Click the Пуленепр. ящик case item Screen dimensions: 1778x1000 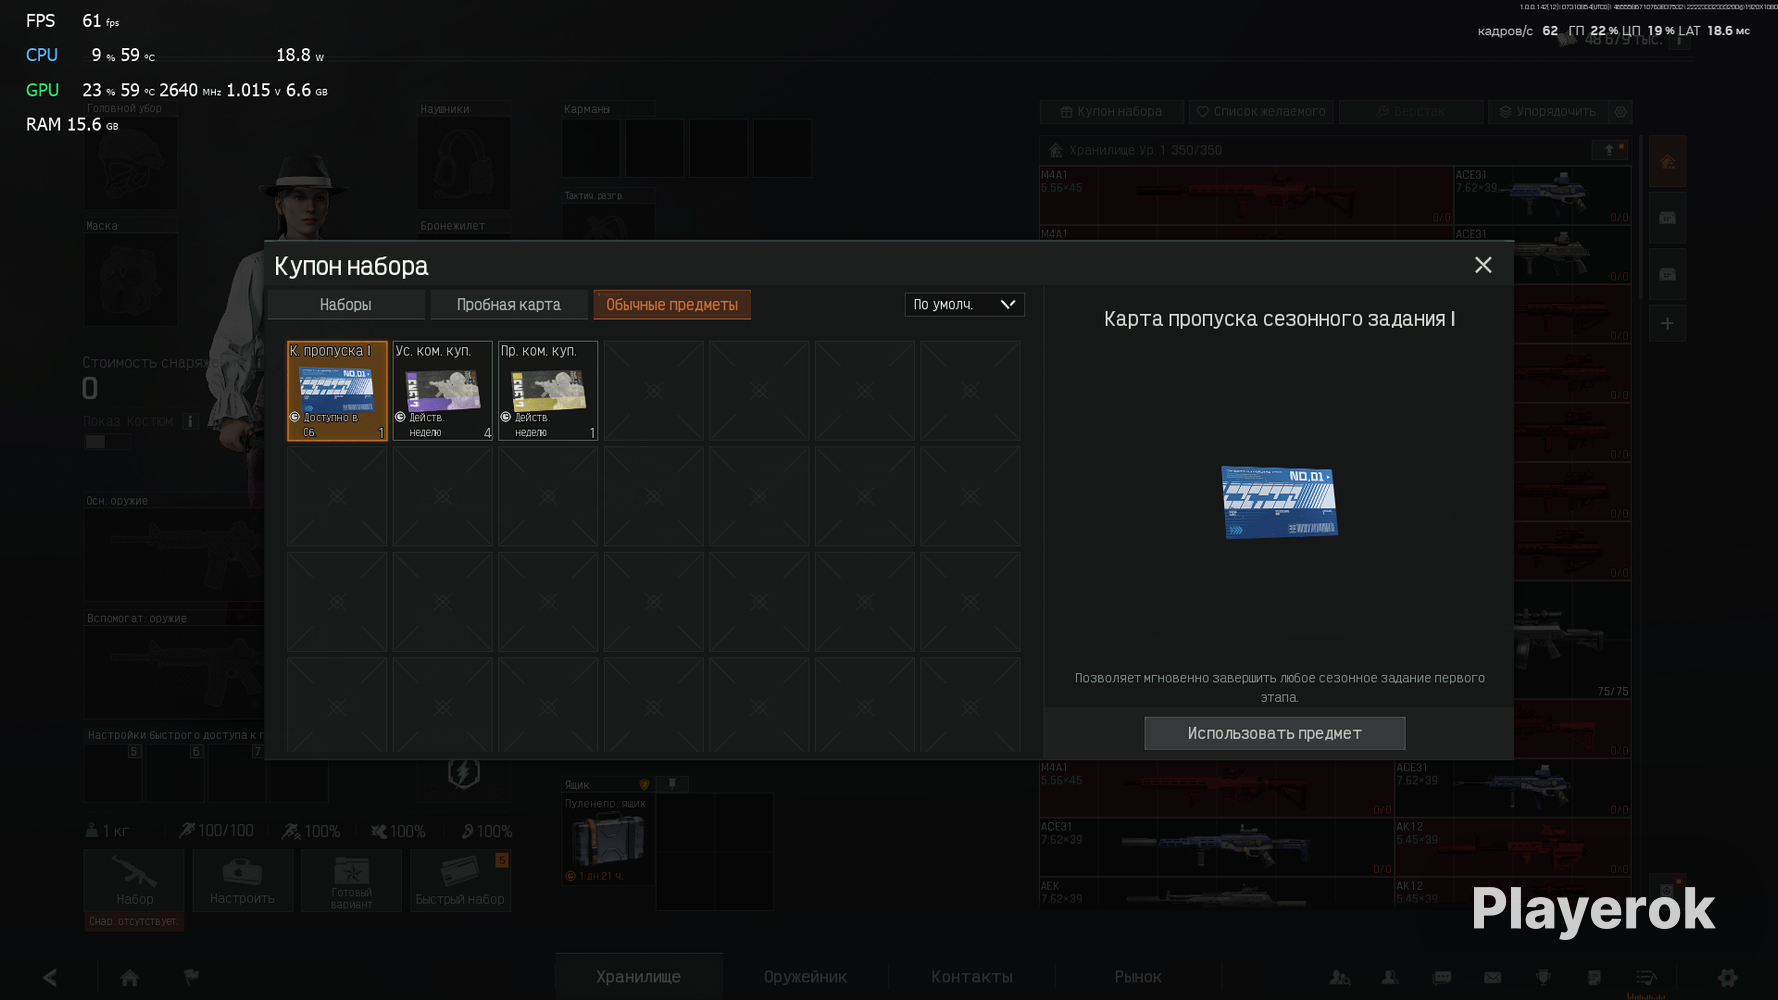point(608,840)
